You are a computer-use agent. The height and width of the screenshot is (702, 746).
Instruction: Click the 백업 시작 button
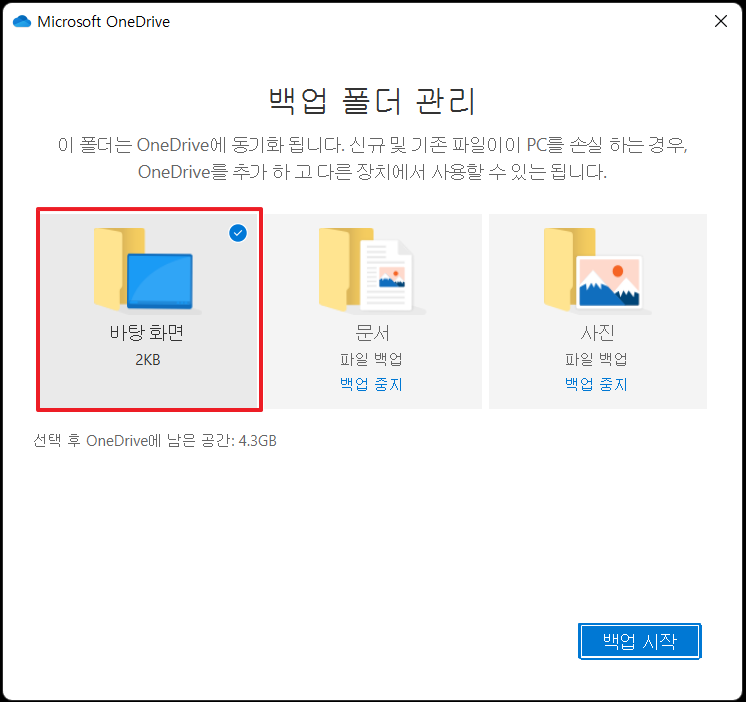(639, 641)
